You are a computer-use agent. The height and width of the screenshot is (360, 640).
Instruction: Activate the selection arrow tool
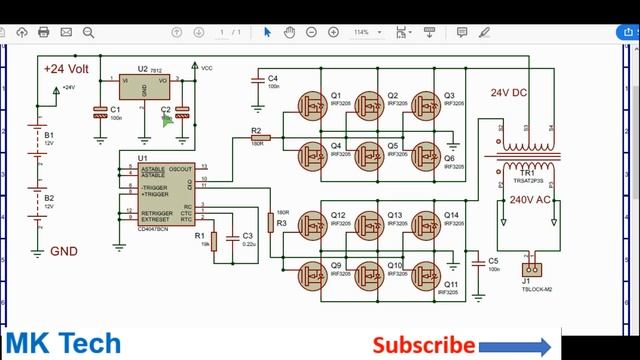pos(267,32)
